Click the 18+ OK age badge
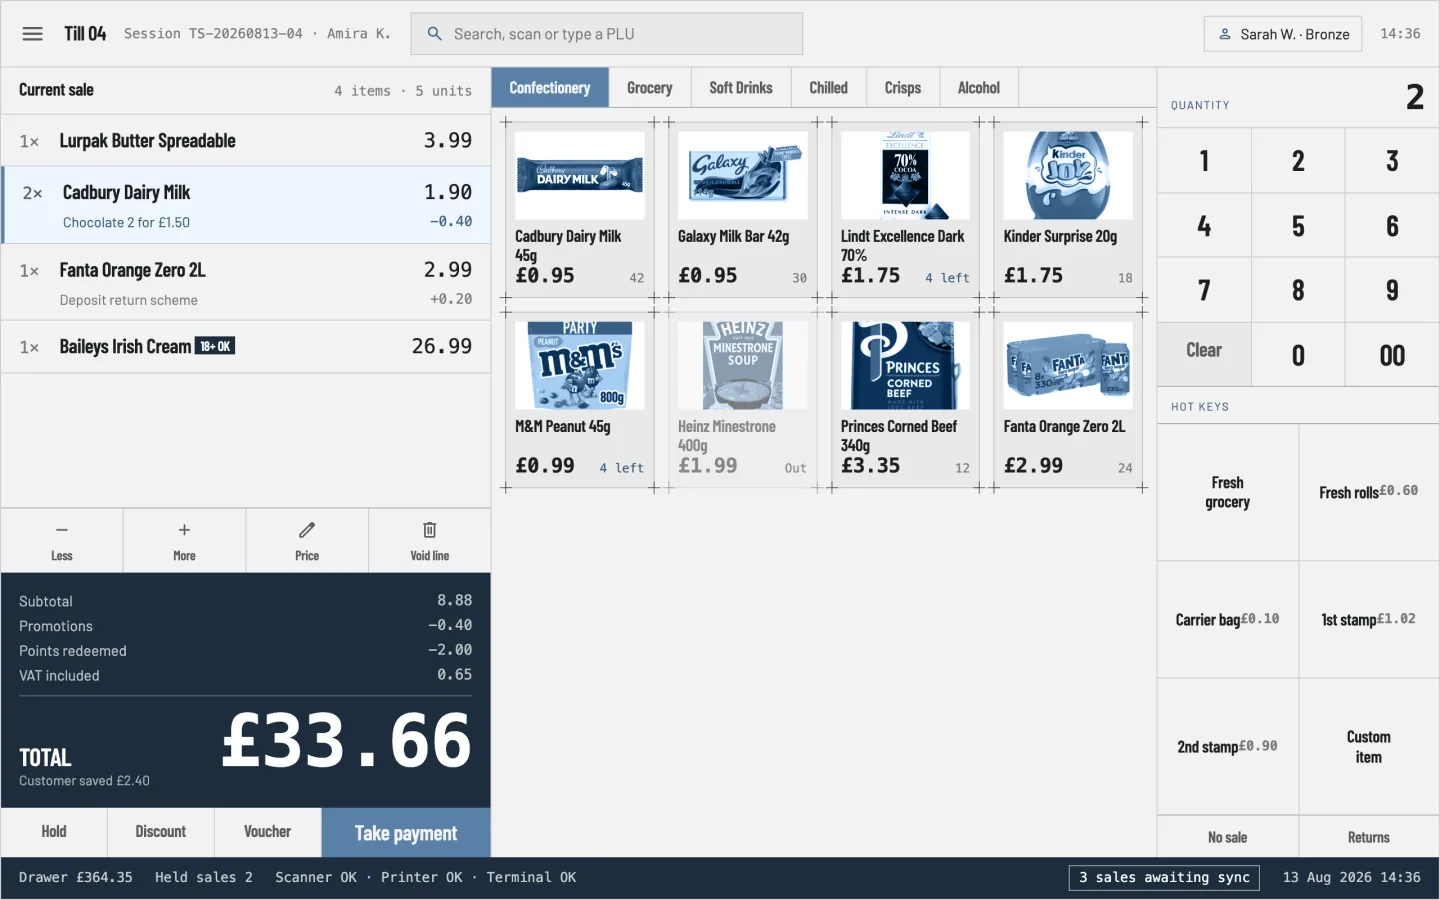Screen dimensions: 1440x900 pos(215,346)
